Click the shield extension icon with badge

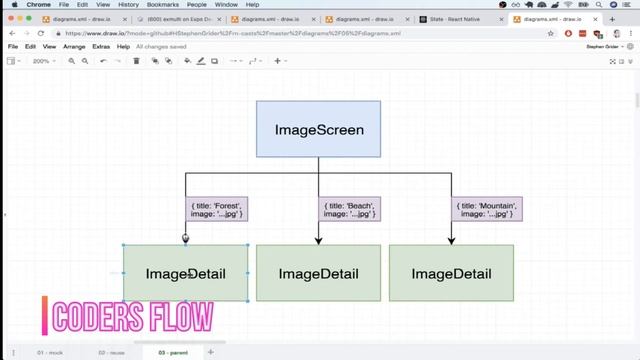[x=598, y=34]
